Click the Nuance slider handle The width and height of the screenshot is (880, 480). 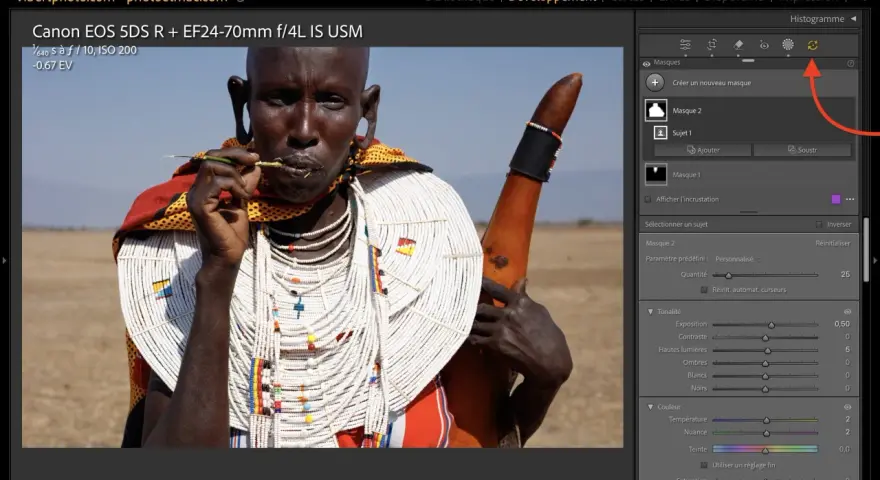coord(766,433)
